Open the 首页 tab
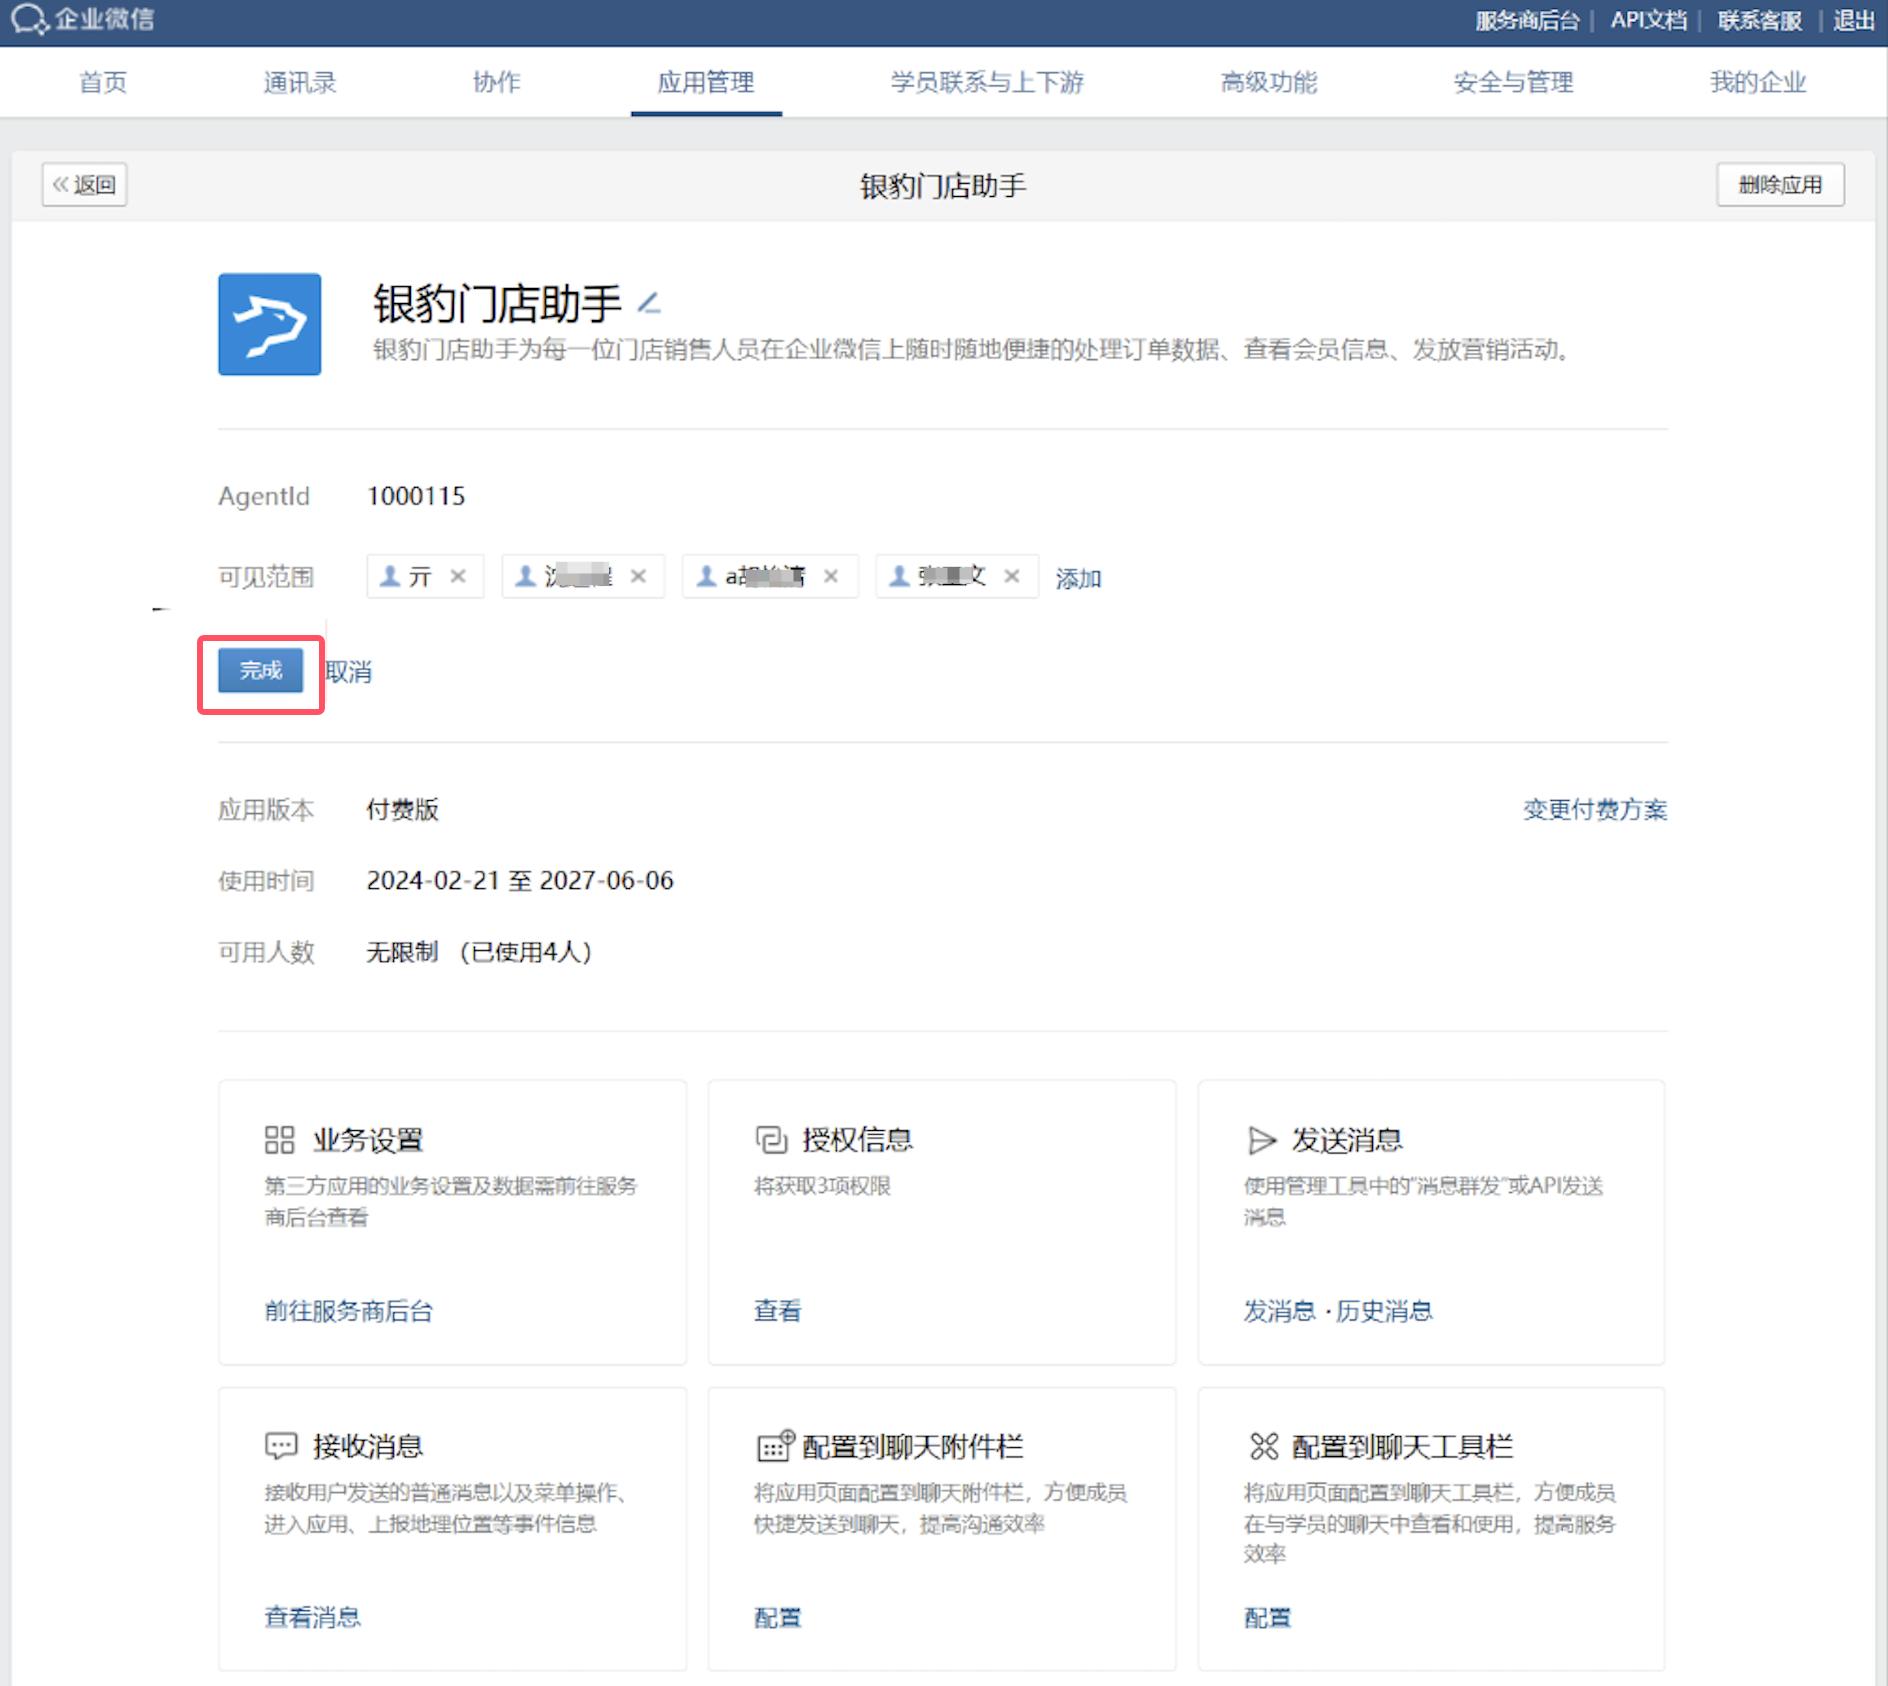1888x1686 pixels. (103, 82)
